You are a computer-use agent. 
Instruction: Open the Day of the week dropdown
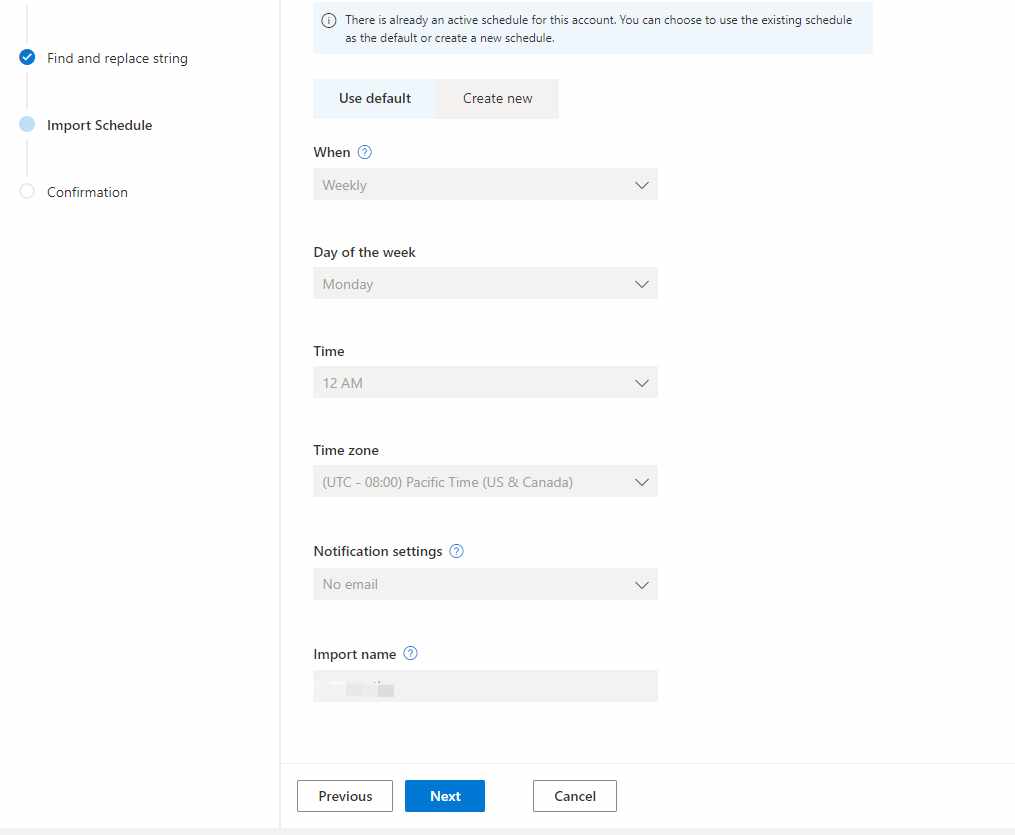point(485,284)
